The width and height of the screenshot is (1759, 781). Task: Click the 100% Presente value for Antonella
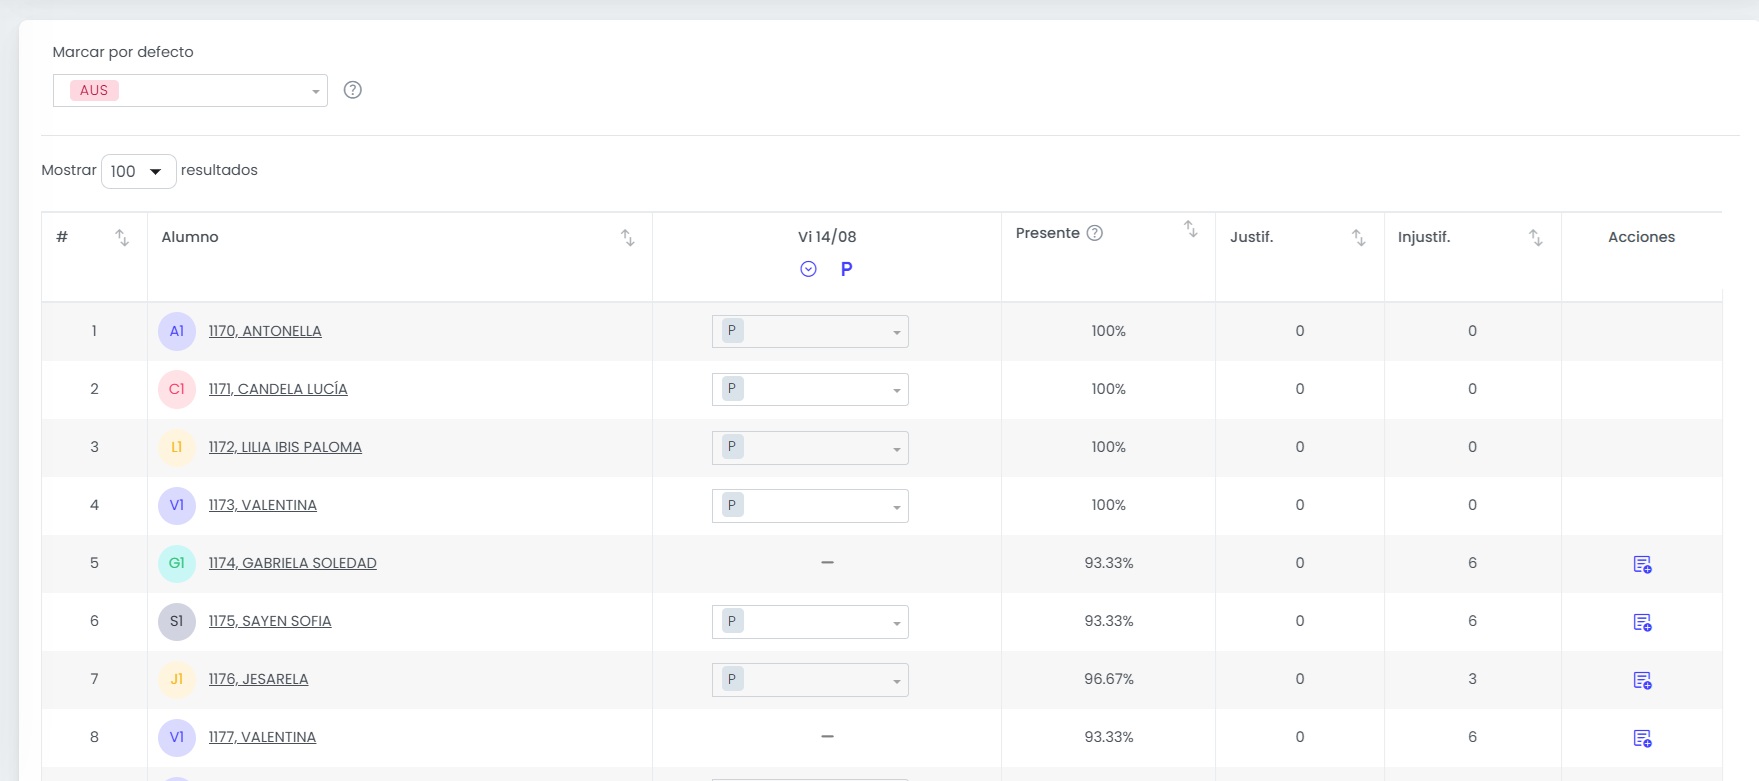pyautogui.click(x=1109, y=331)
